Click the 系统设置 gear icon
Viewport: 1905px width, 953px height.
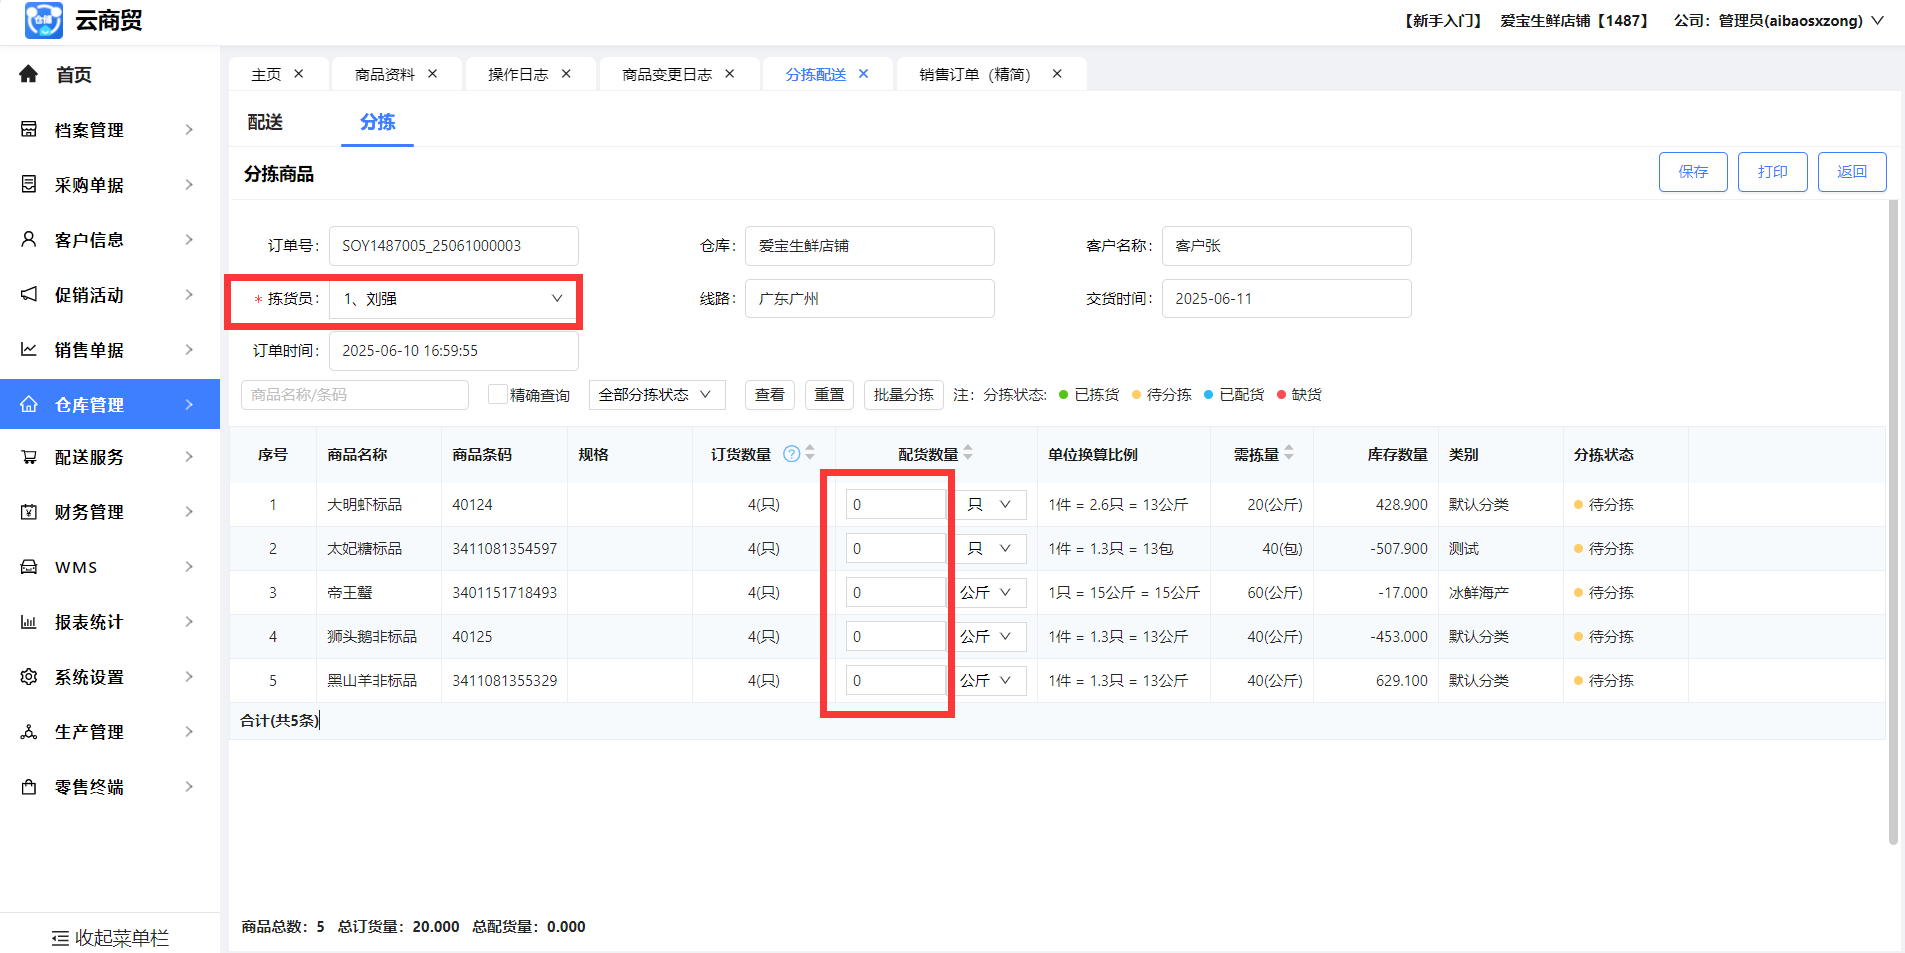[x=29, y=677]
